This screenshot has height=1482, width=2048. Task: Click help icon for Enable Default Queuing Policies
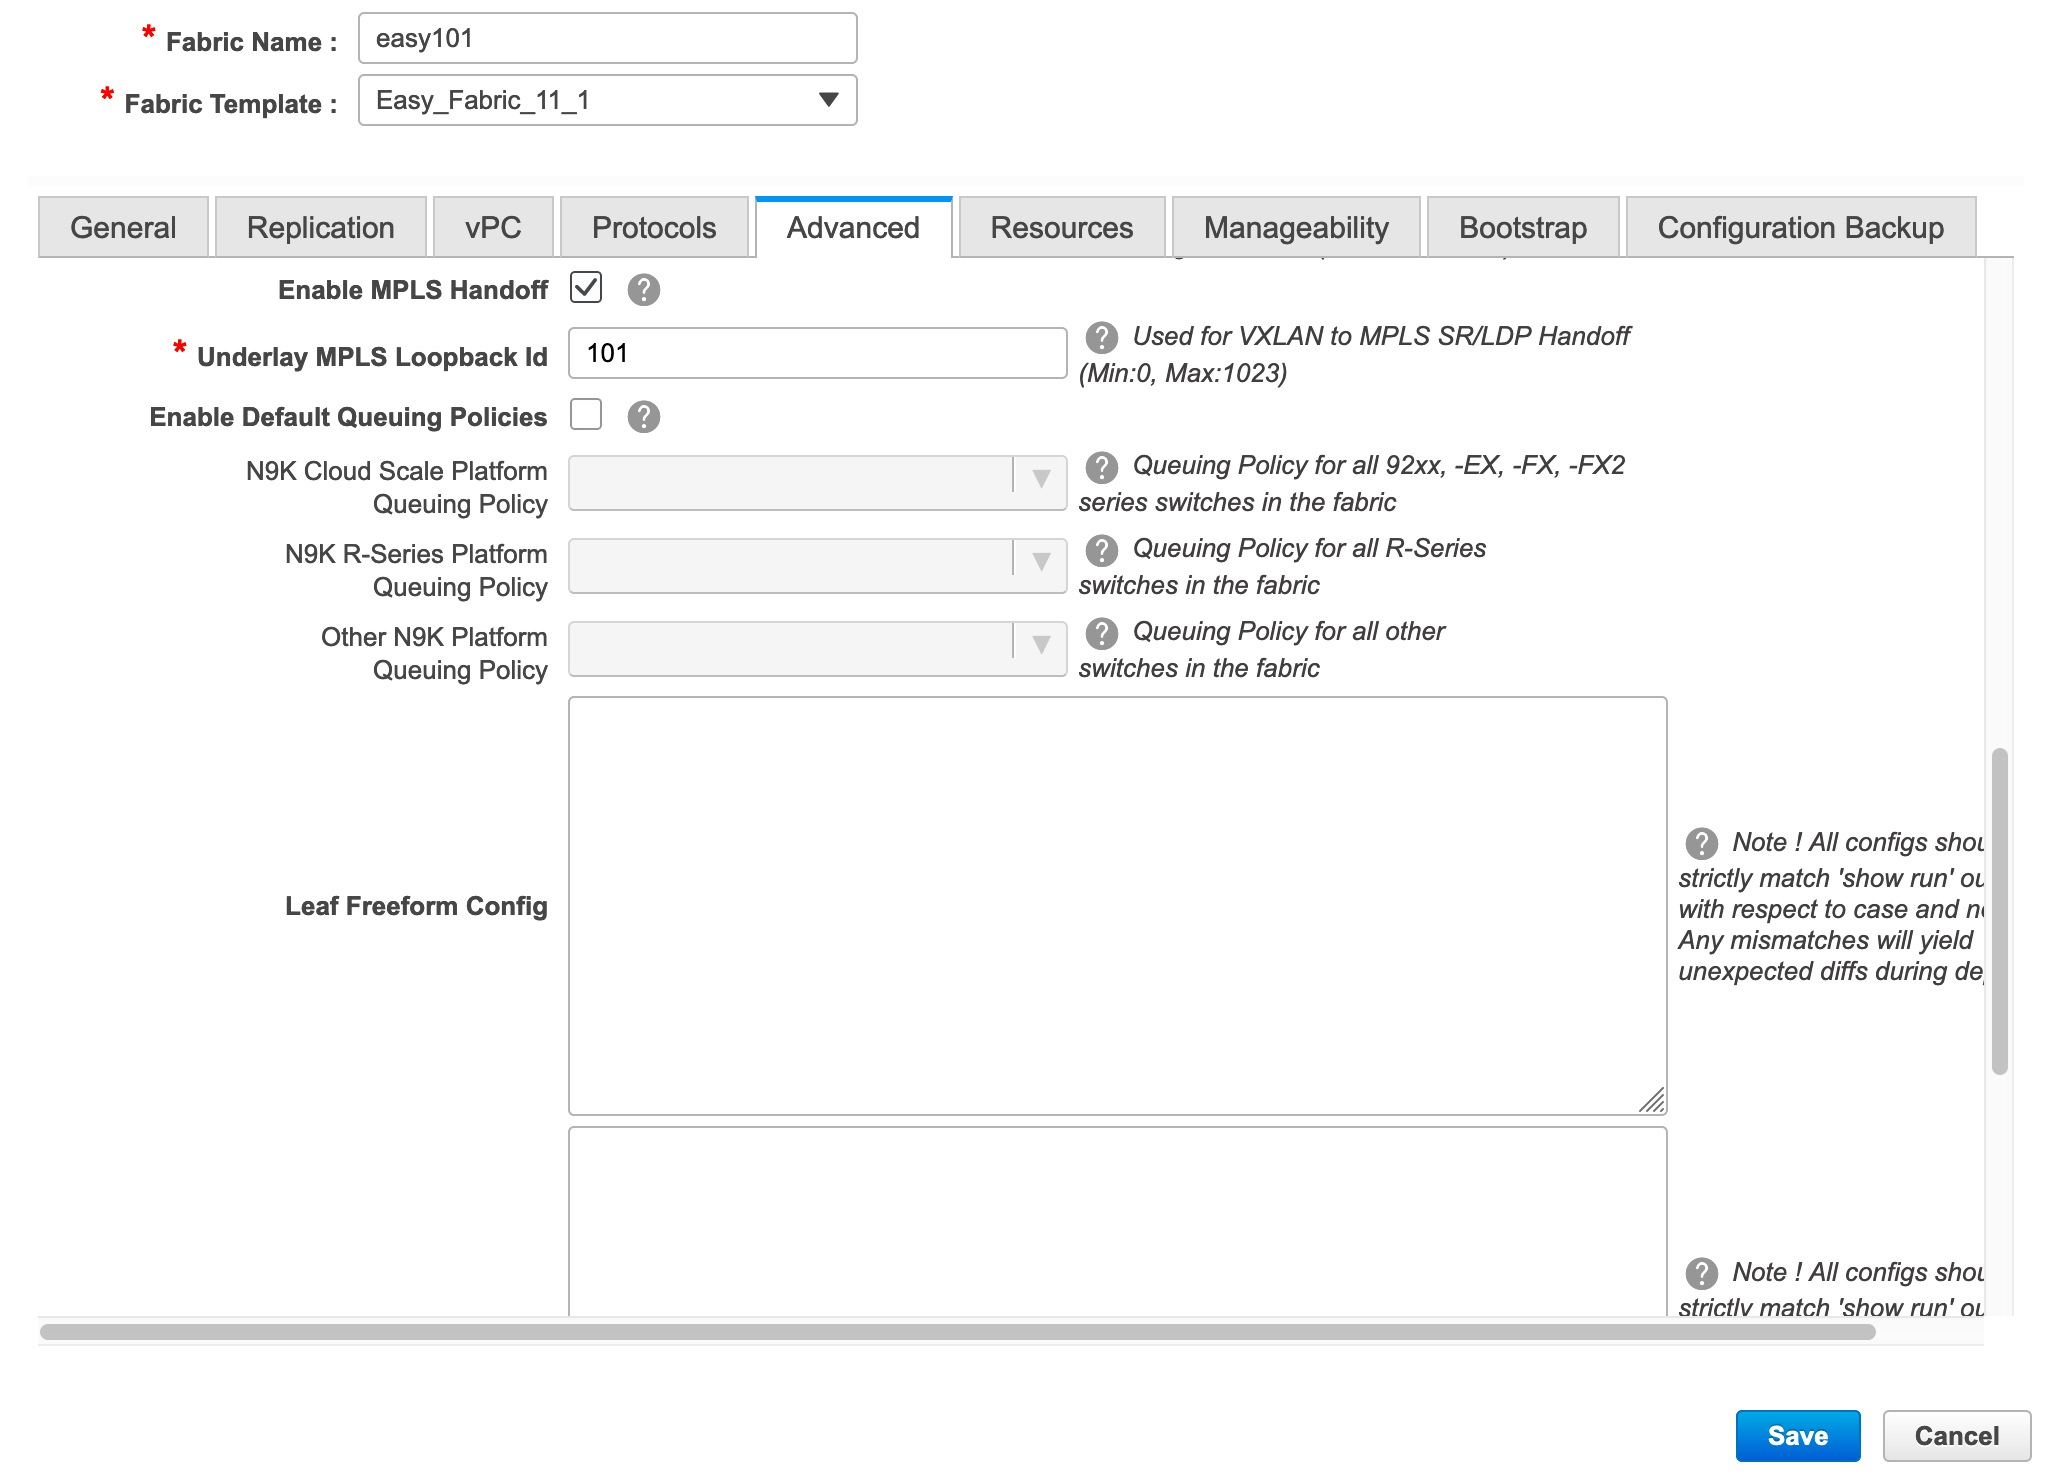coord(644,416)
